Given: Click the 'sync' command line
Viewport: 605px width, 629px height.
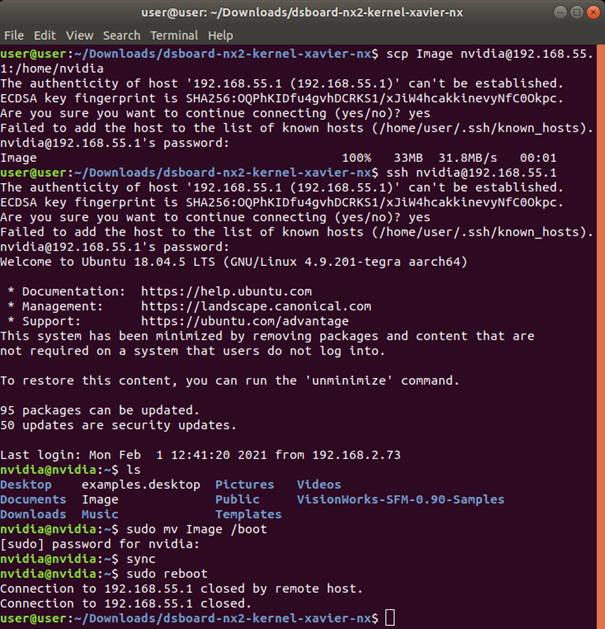Looking at the screenshot, I should click(x=141, y=558).
